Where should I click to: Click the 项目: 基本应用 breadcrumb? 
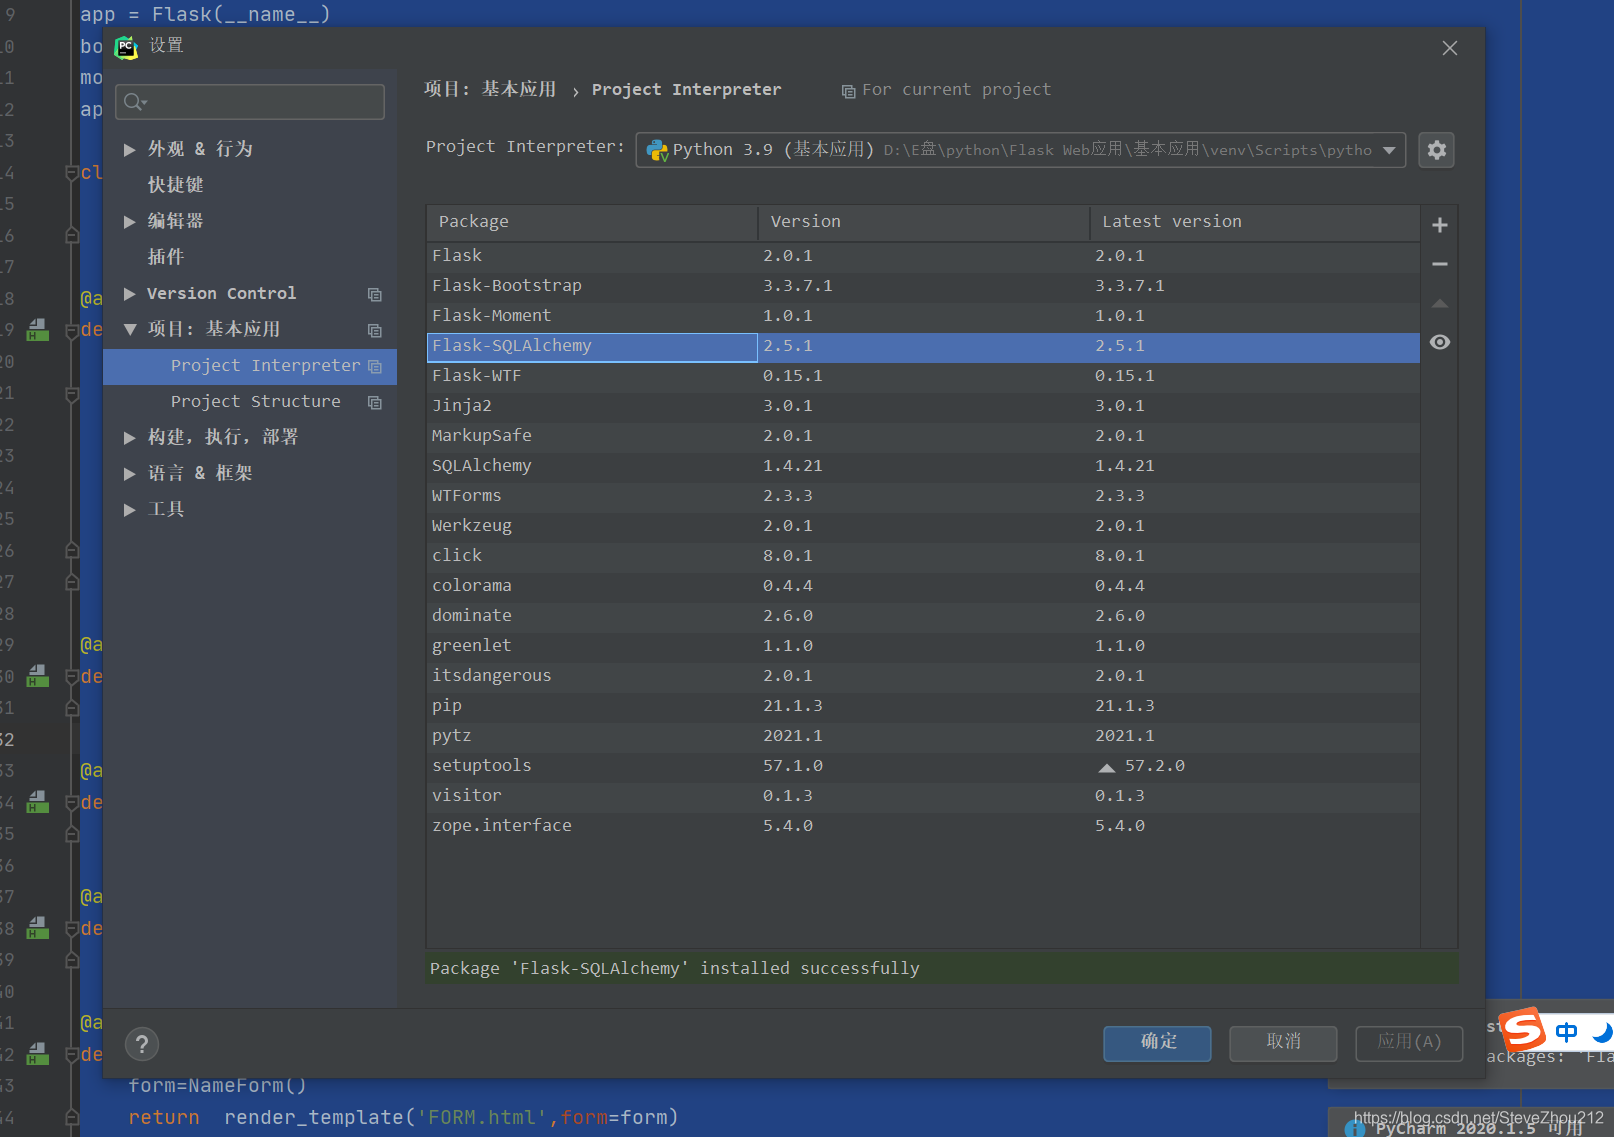tap(490, 89)
